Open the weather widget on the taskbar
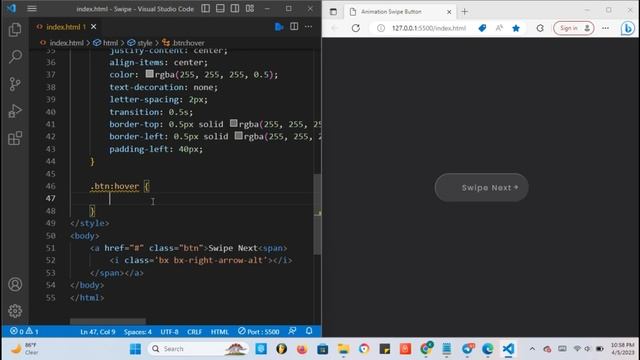This screenshot has width=640, height=360. pyautogui.click(x=24, y=349)
